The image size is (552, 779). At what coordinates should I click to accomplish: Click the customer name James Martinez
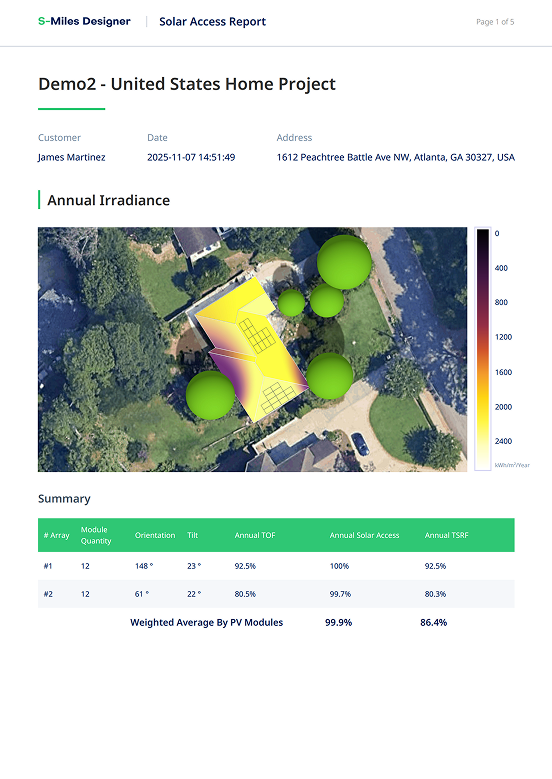[x=72, y=157]
